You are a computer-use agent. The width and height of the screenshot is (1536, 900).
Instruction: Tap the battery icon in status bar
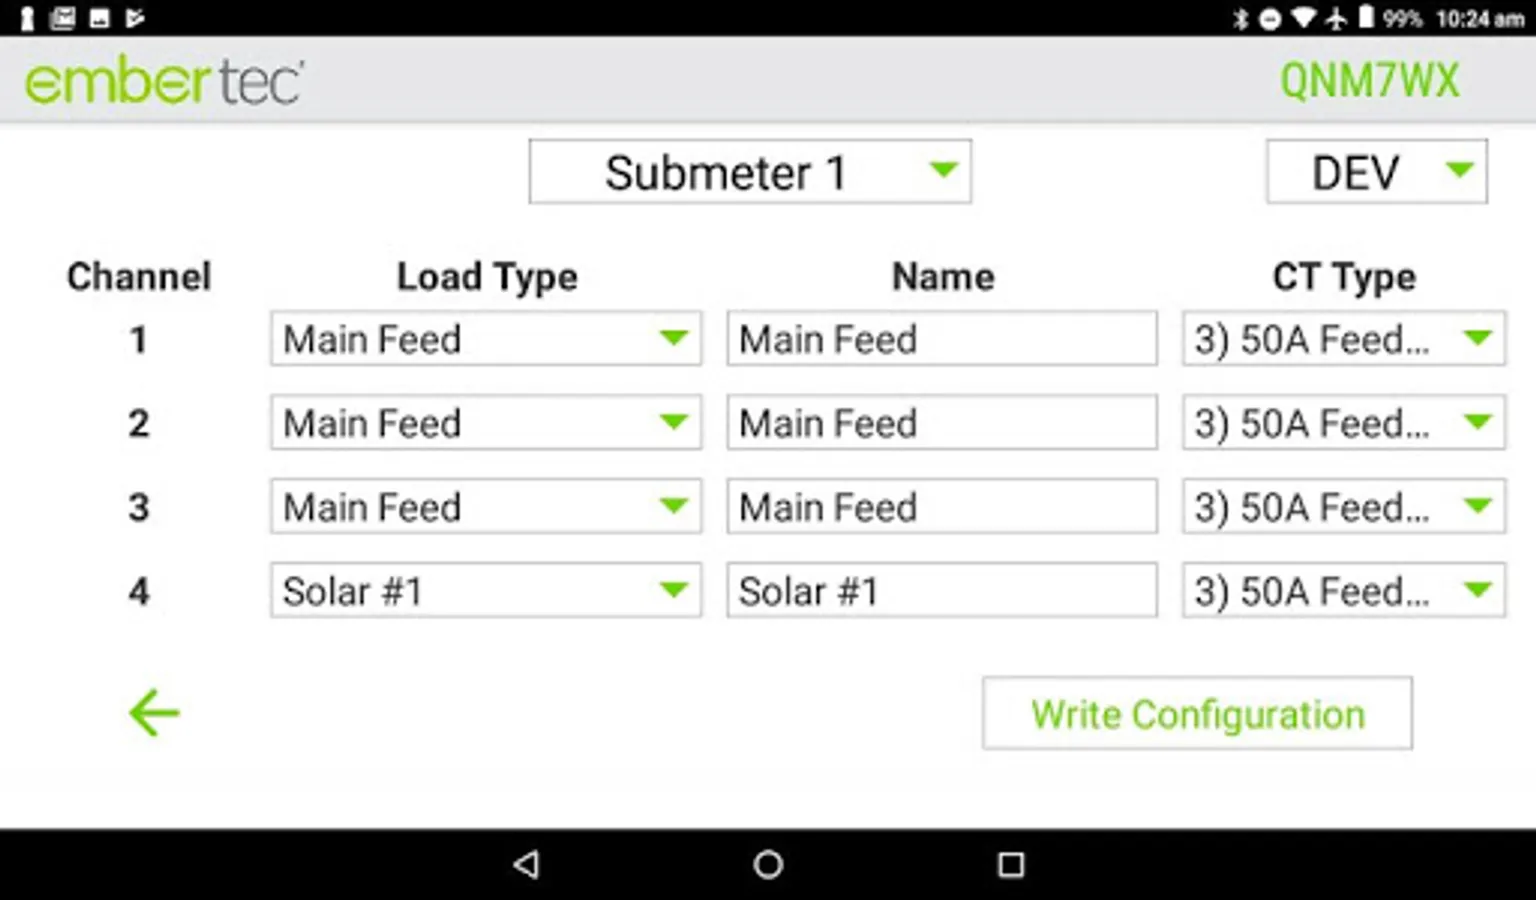(x=1365, y=18)
